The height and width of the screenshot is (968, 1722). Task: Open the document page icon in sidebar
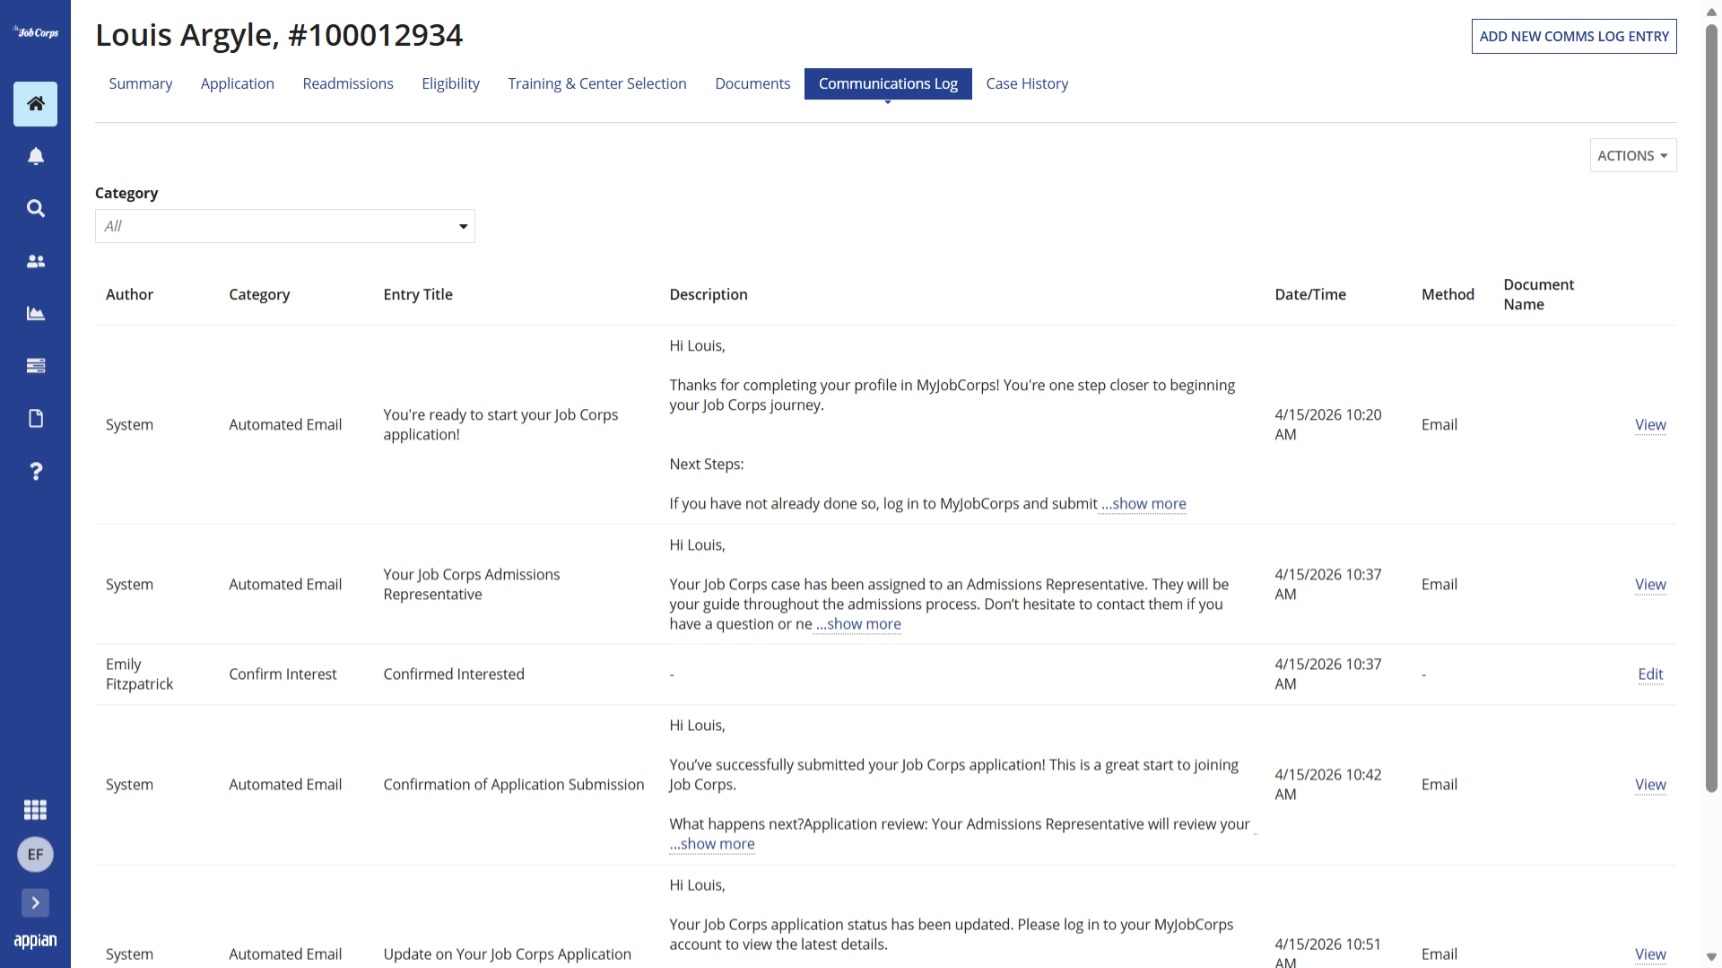point(35,418)
